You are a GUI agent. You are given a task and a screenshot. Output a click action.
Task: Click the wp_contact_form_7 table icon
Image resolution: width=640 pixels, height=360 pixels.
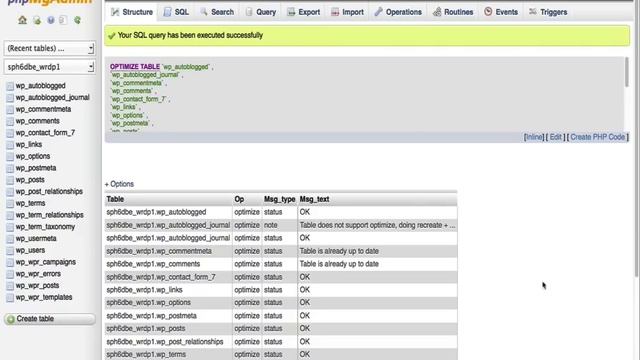(10, 133)
